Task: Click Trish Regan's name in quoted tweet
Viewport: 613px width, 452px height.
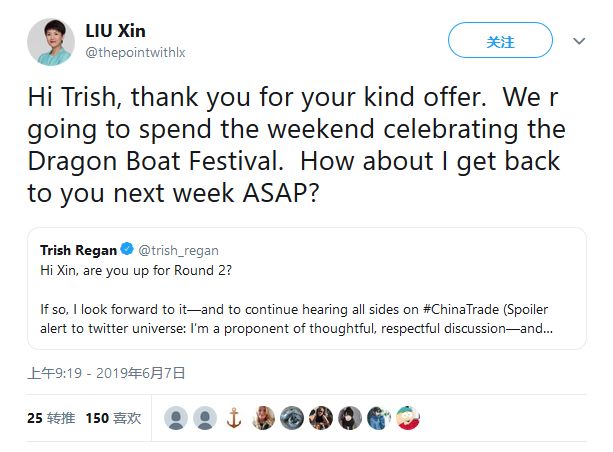Action: tap(76, 250)
